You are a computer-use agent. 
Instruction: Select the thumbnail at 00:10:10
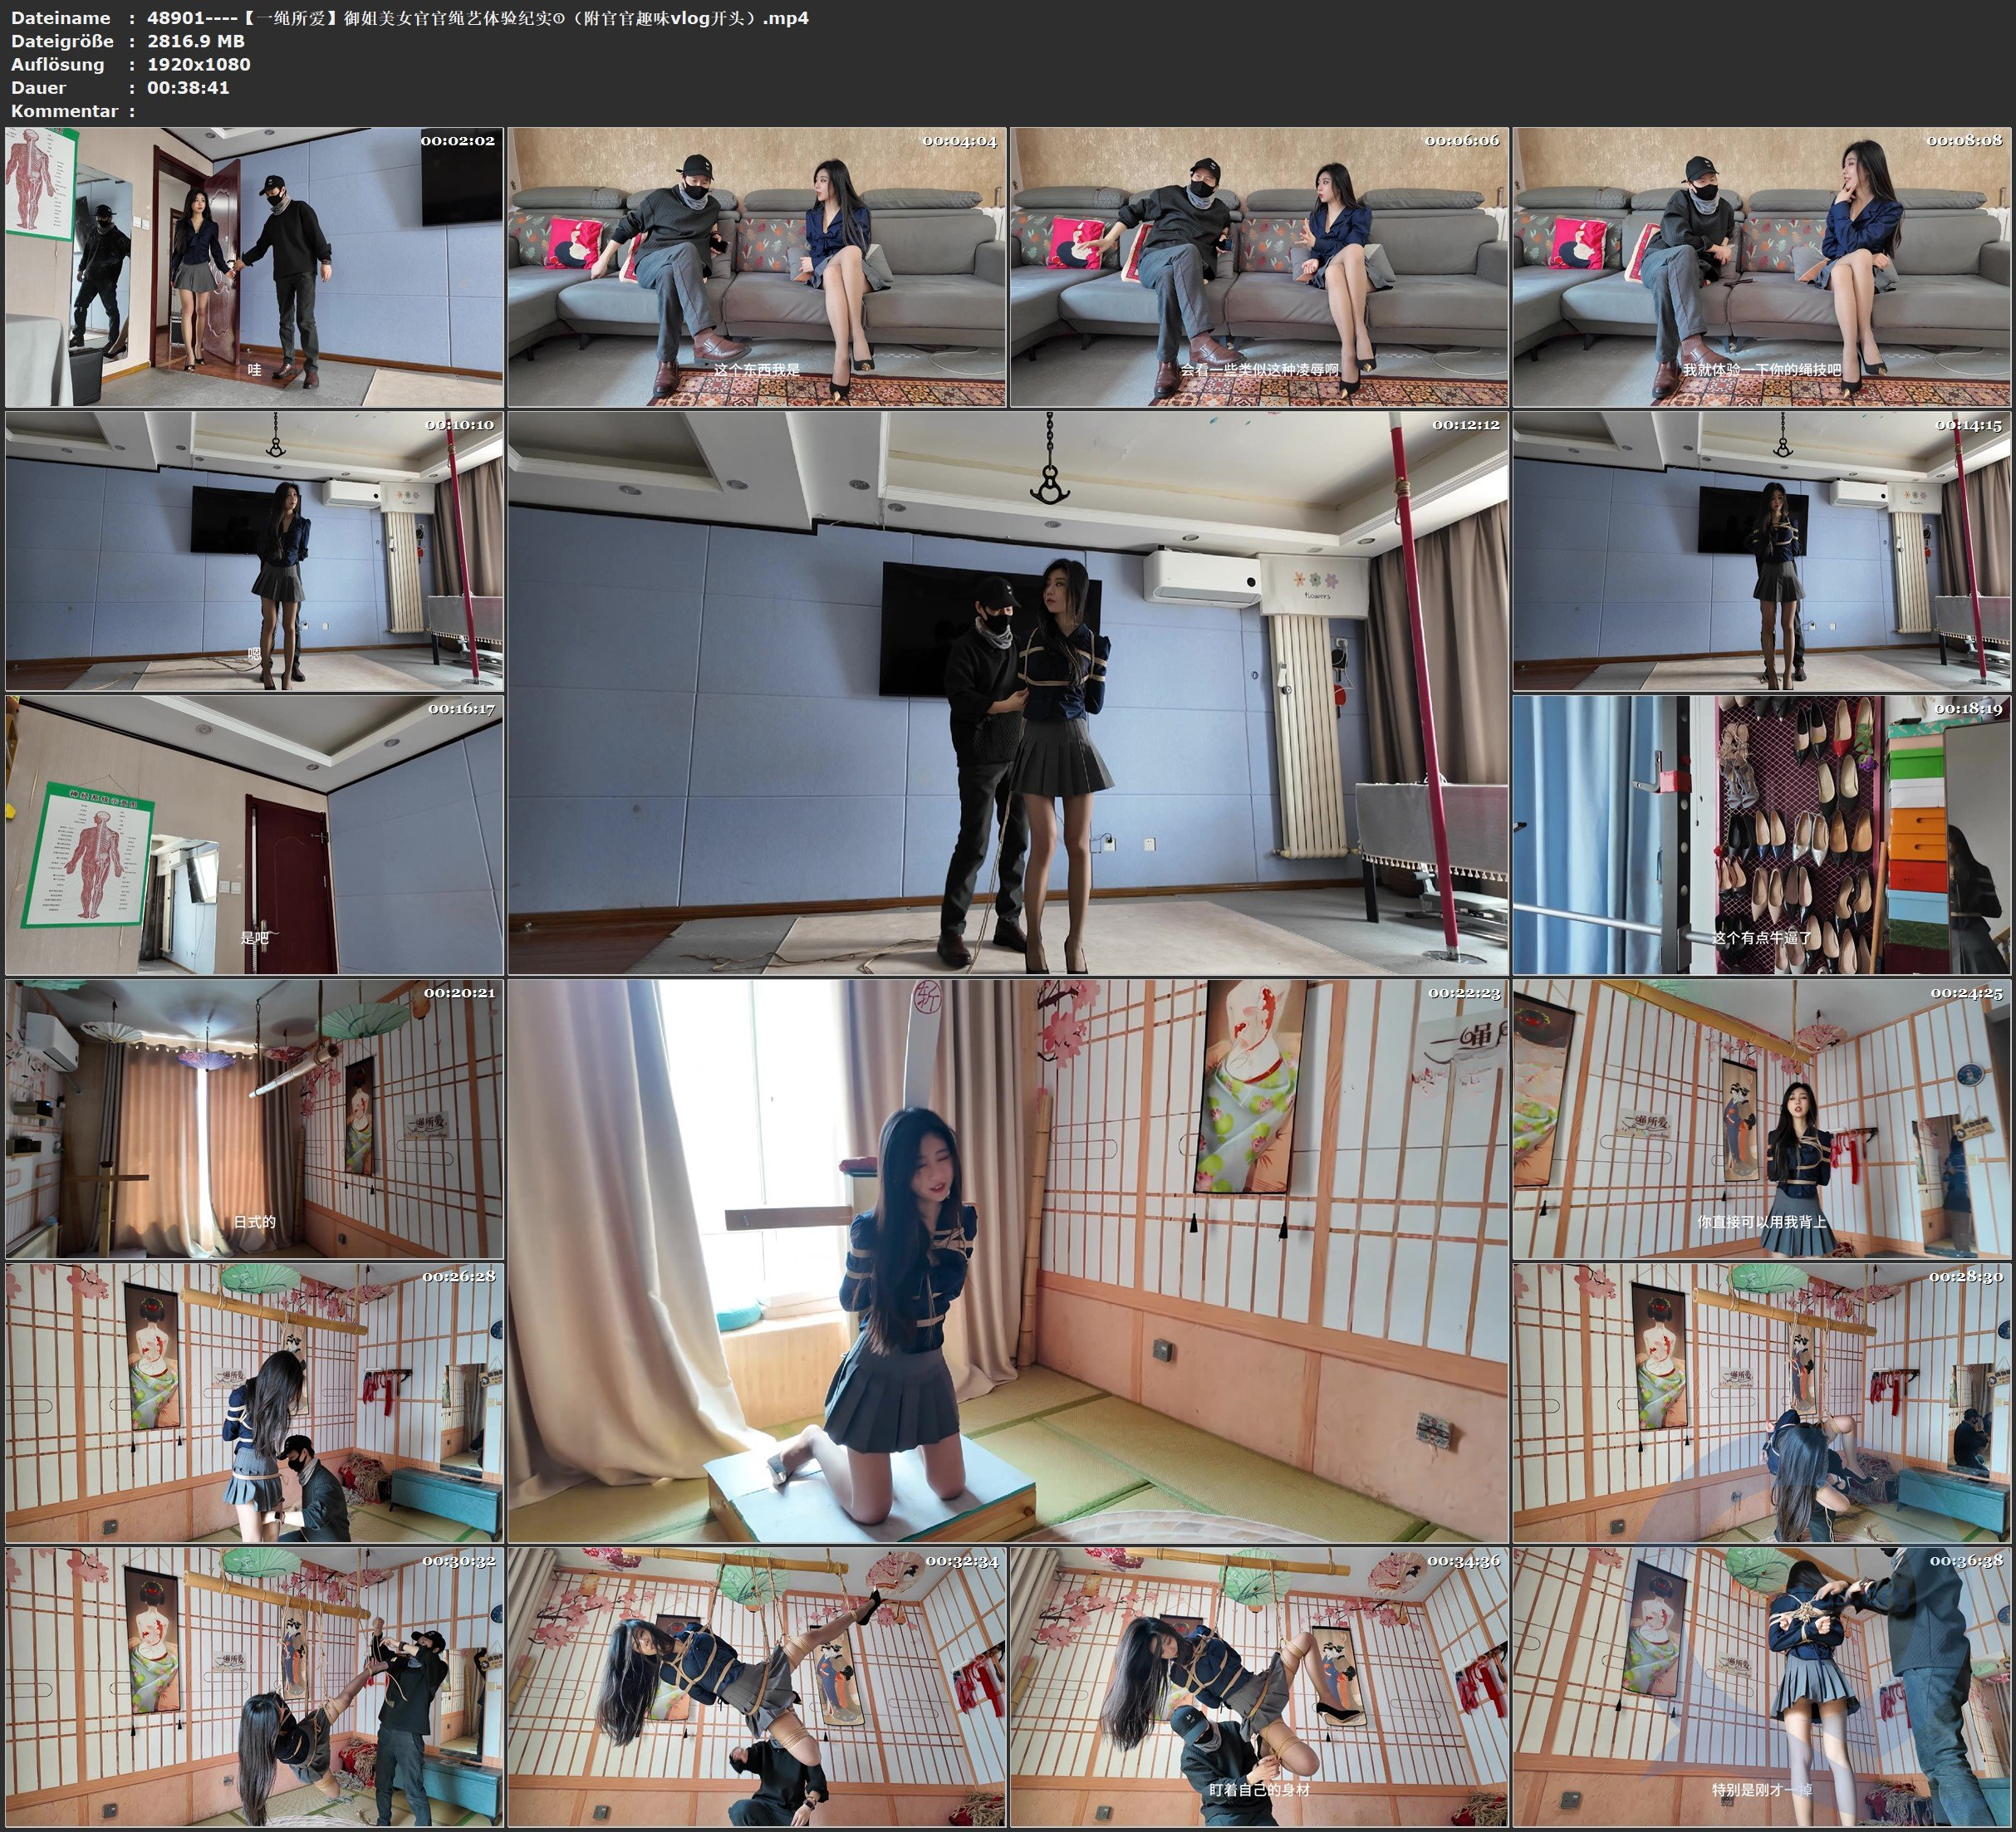click(x=254, y=551)
